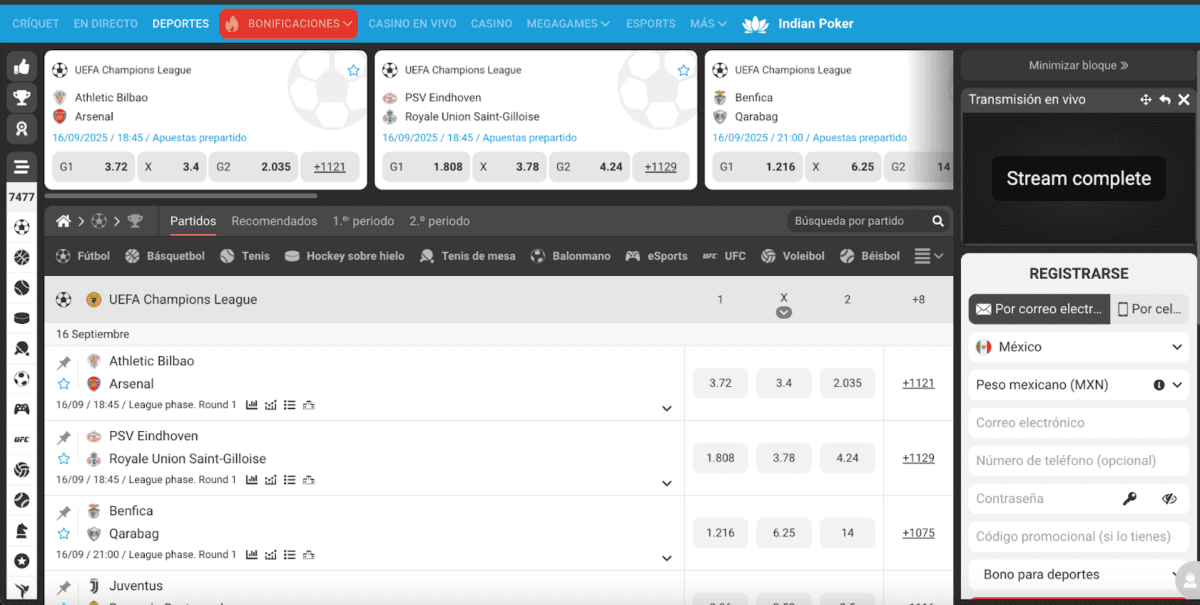Select the UFC icon in left sidebar
1200x605 pixels.
(x=21, y=439)
